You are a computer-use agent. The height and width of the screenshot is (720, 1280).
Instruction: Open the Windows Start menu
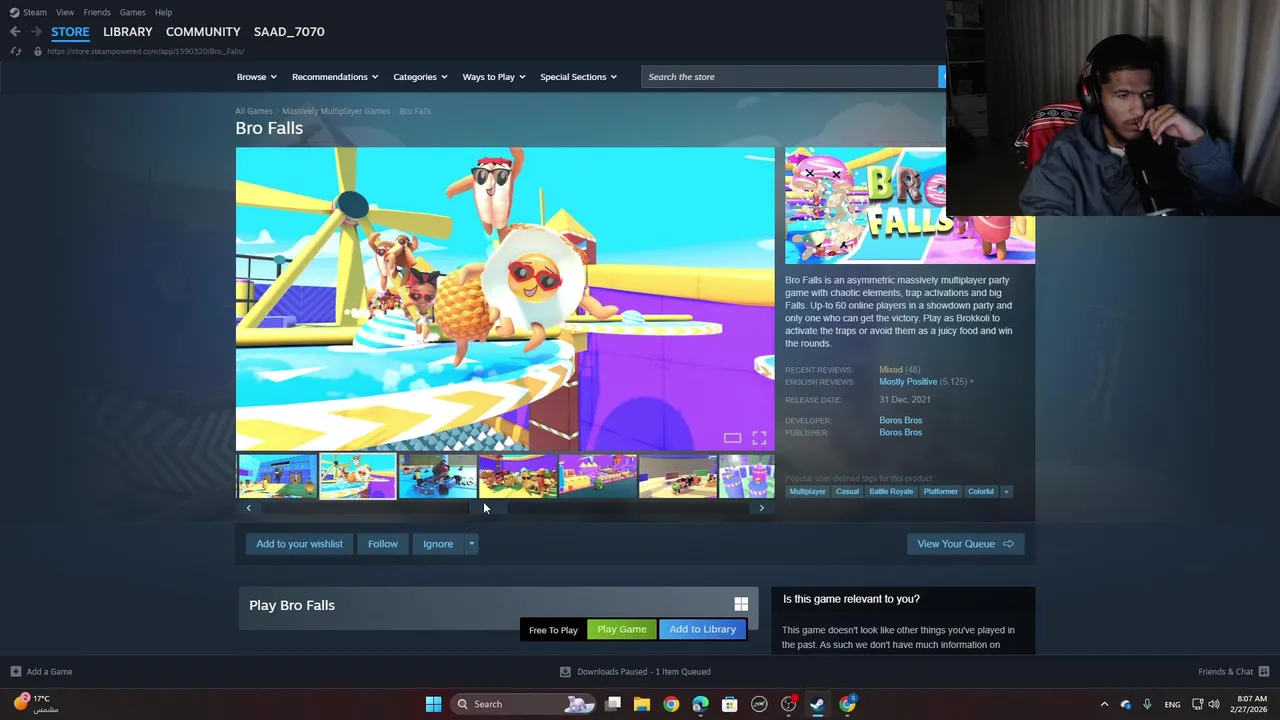click(x=433, y=704)
